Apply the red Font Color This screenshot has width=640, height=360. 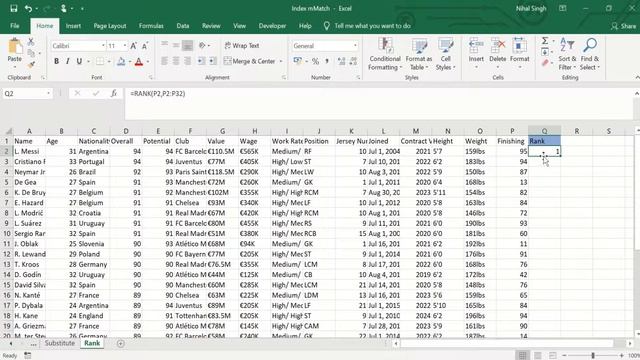(139, 61)
